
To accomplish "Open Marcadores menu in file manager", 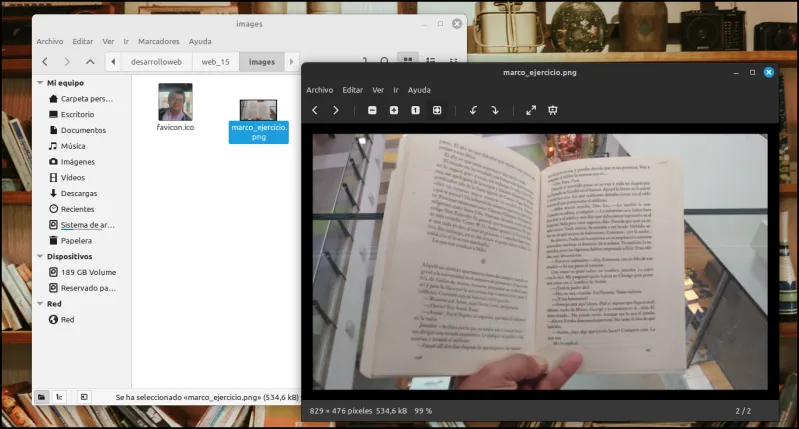I will coord(158,41).
